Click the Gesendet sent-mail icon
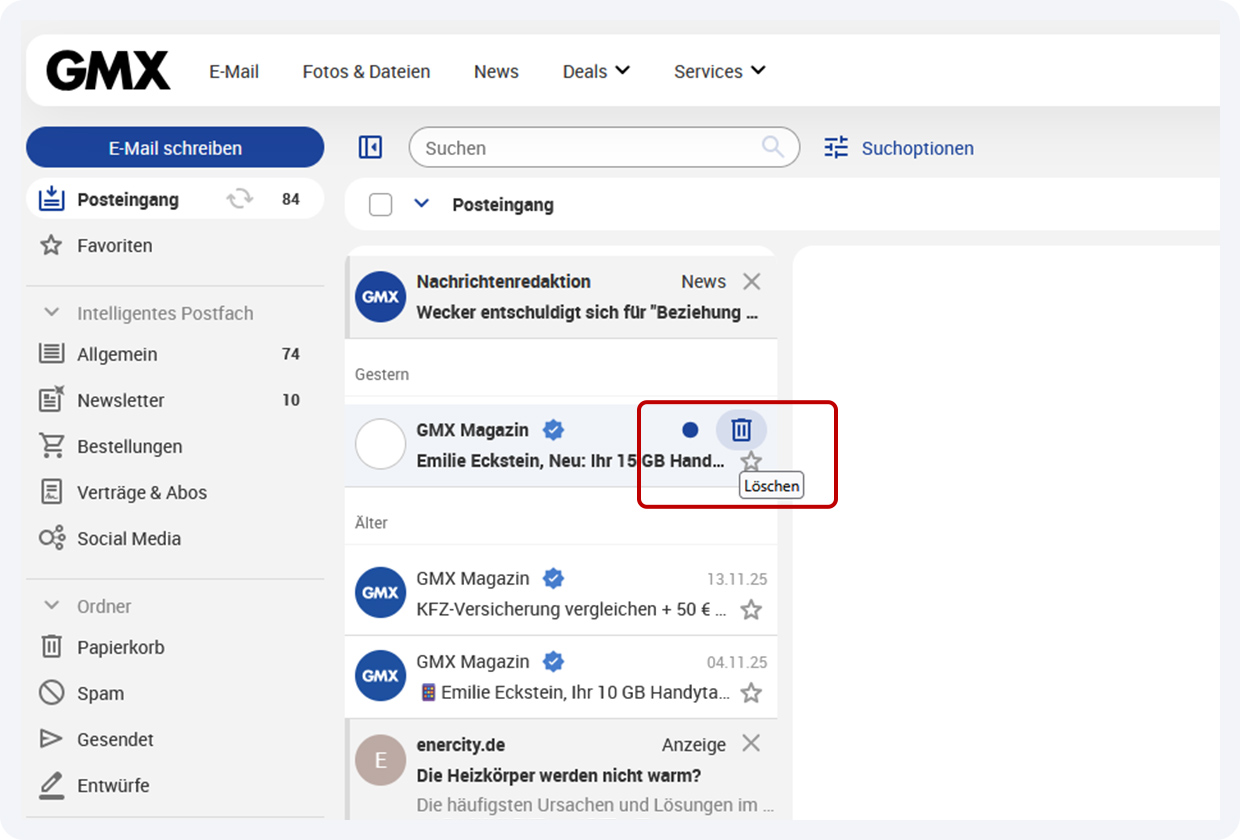This screenshot has height=840, width=1240. [x=51, y=739]
